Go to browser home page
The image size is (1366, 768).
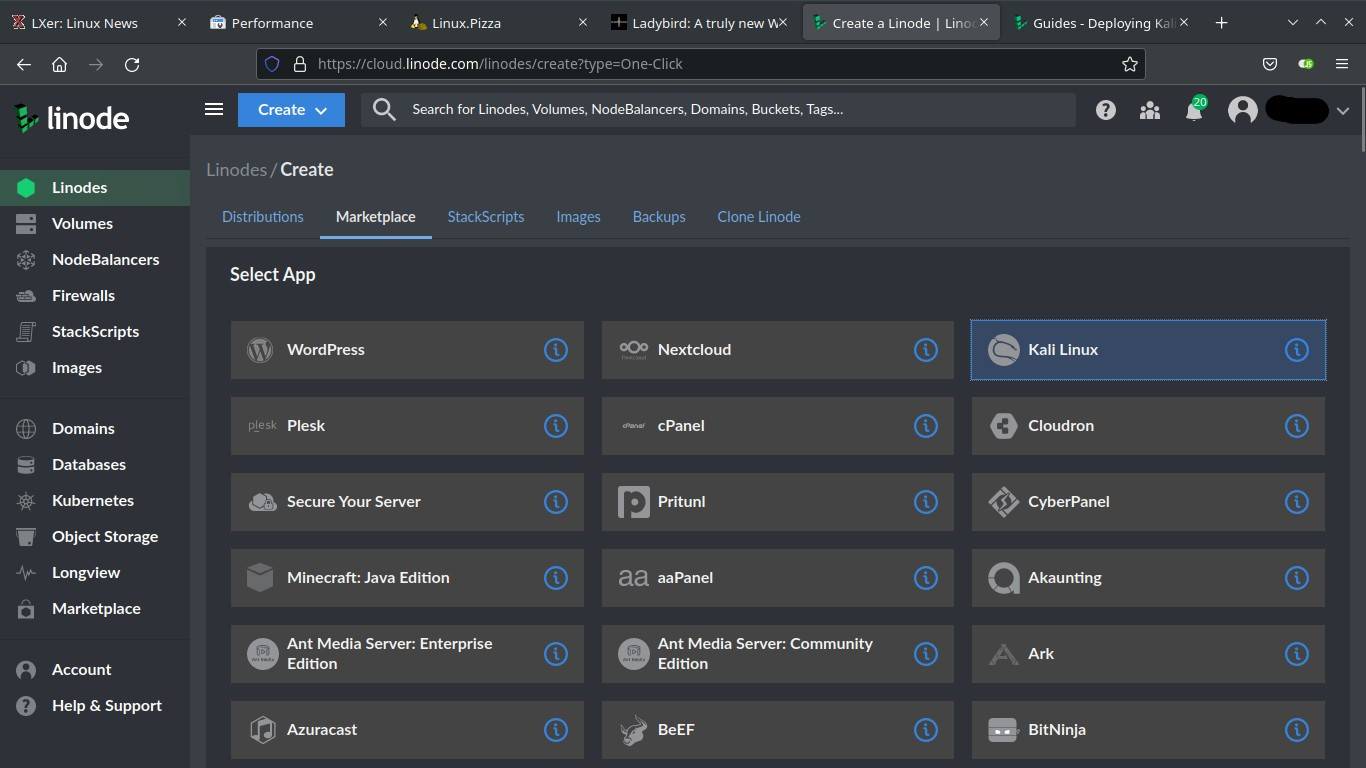(x=60, y=64)
